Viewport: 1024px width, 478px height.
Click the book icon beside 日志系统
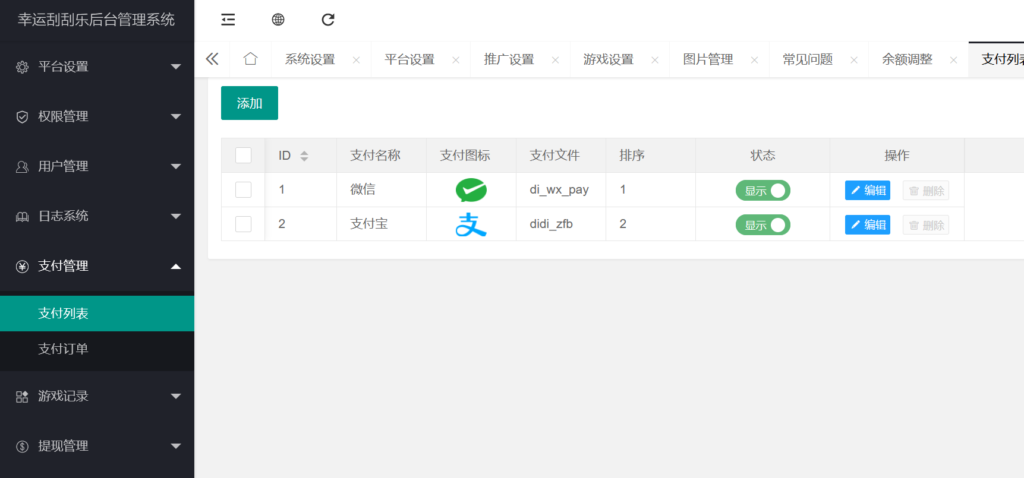coord(22,216)
